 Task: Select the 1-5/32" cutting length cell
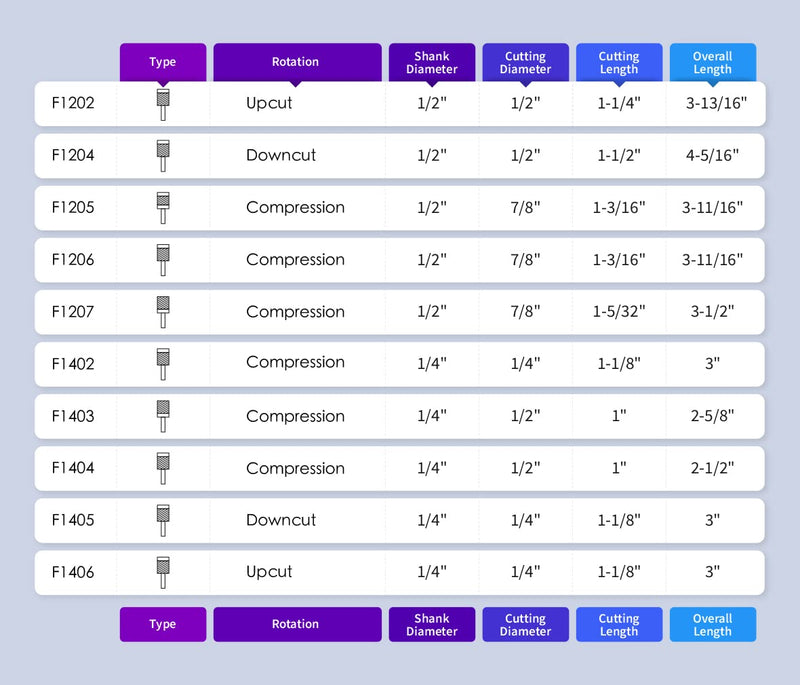(x=619, y=312)
